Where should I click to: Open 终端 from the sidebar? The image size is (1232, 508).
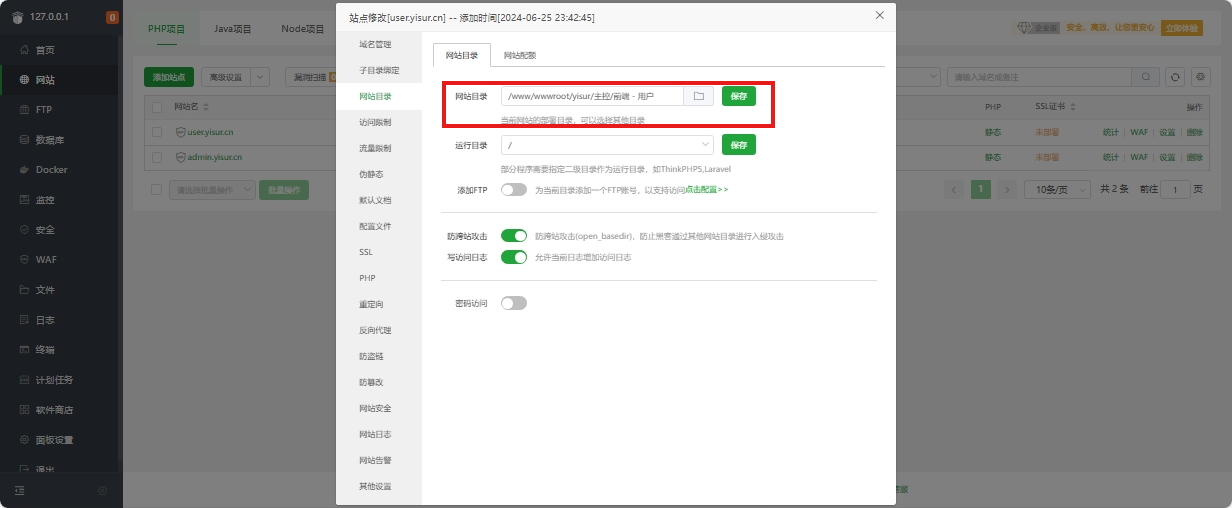pyautogui.click(x=45, y=350)
